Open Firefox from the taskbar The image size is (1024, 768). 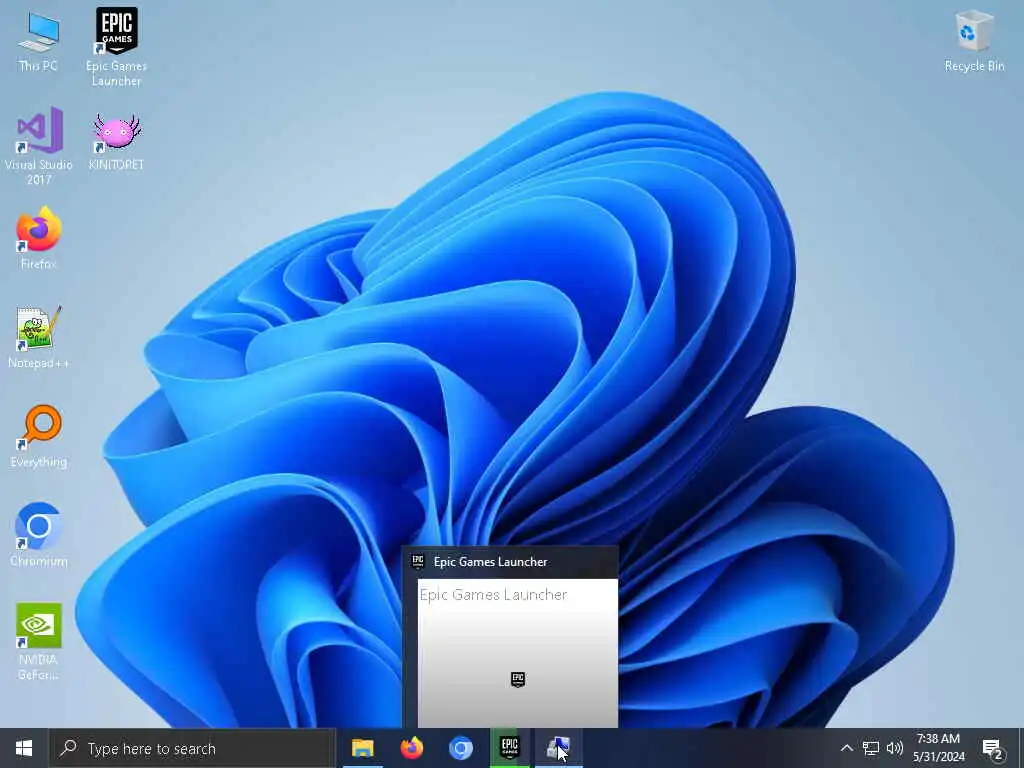(411, 748)
